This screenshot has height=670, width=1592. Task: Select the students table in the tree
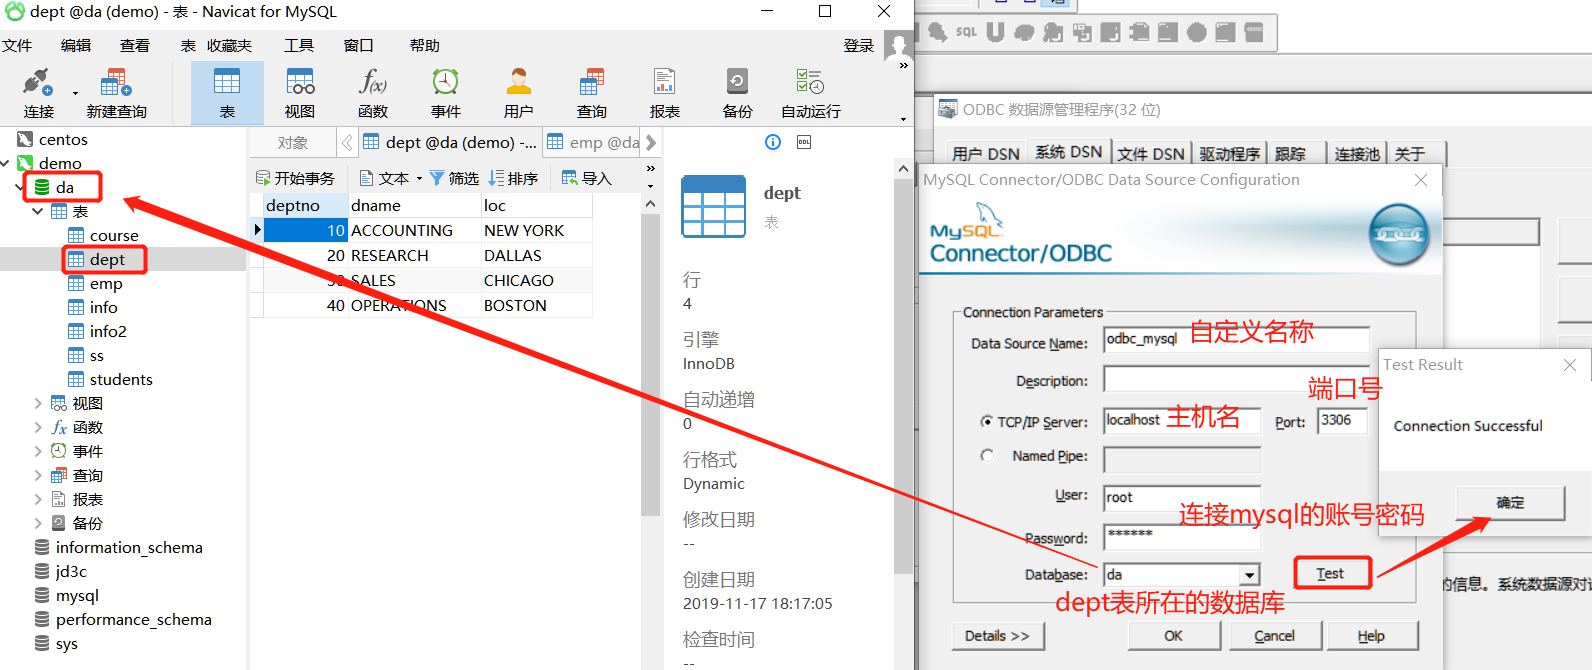click(x=121, y=379)
